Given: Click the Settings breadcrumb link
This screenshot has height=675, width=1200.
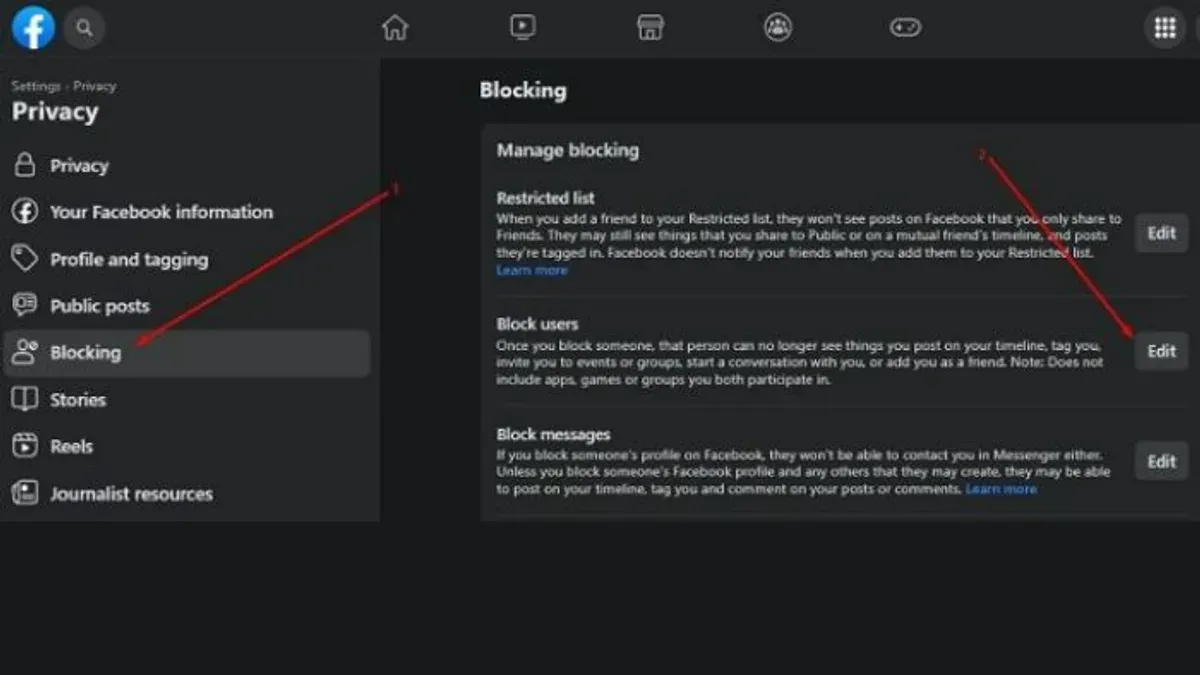Looking at the screenshot, I should tap(35, 87).
